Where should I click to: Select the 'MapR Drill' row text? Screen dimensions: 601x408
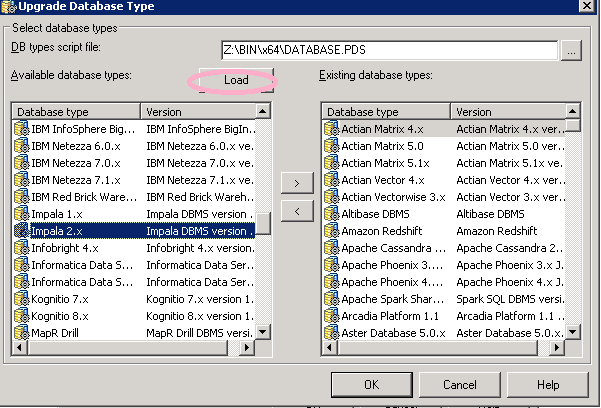point(55,333)
